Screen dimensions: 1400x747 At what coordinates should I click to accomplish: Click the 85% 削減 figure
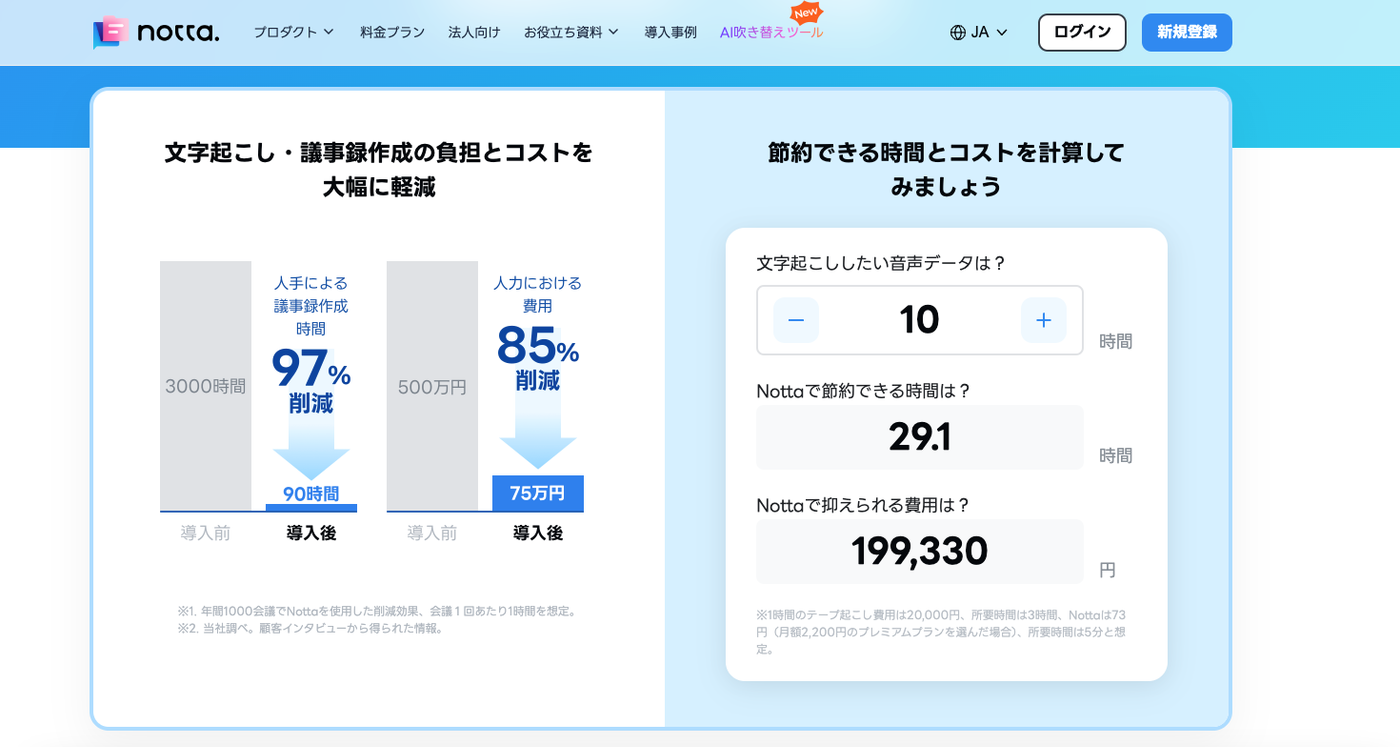click(538, 359)
